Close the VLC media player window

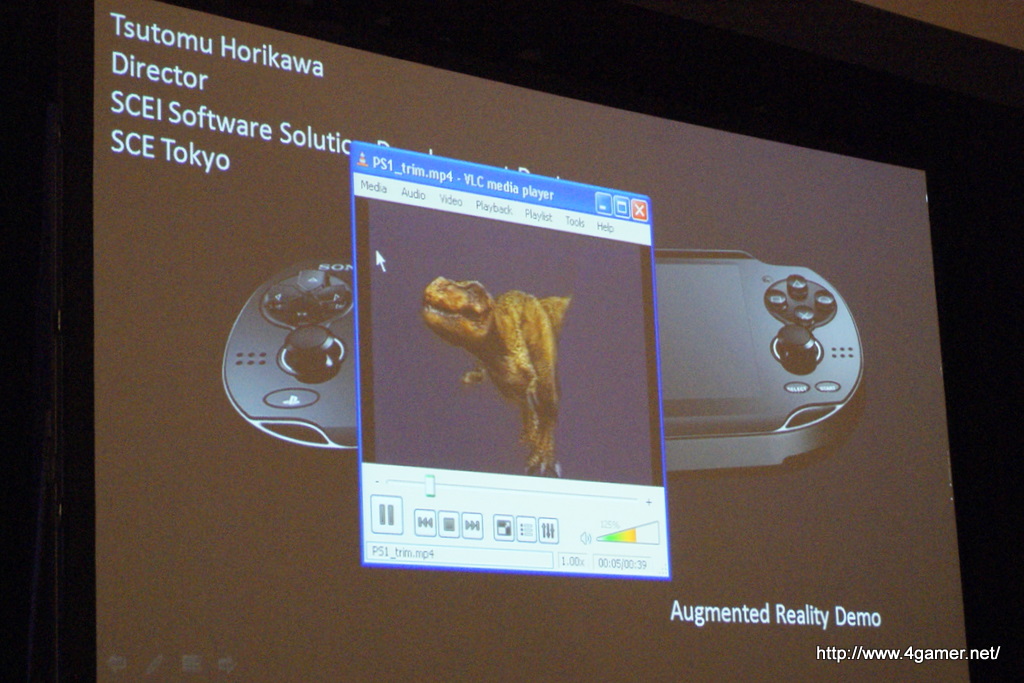tap(639, 210)
